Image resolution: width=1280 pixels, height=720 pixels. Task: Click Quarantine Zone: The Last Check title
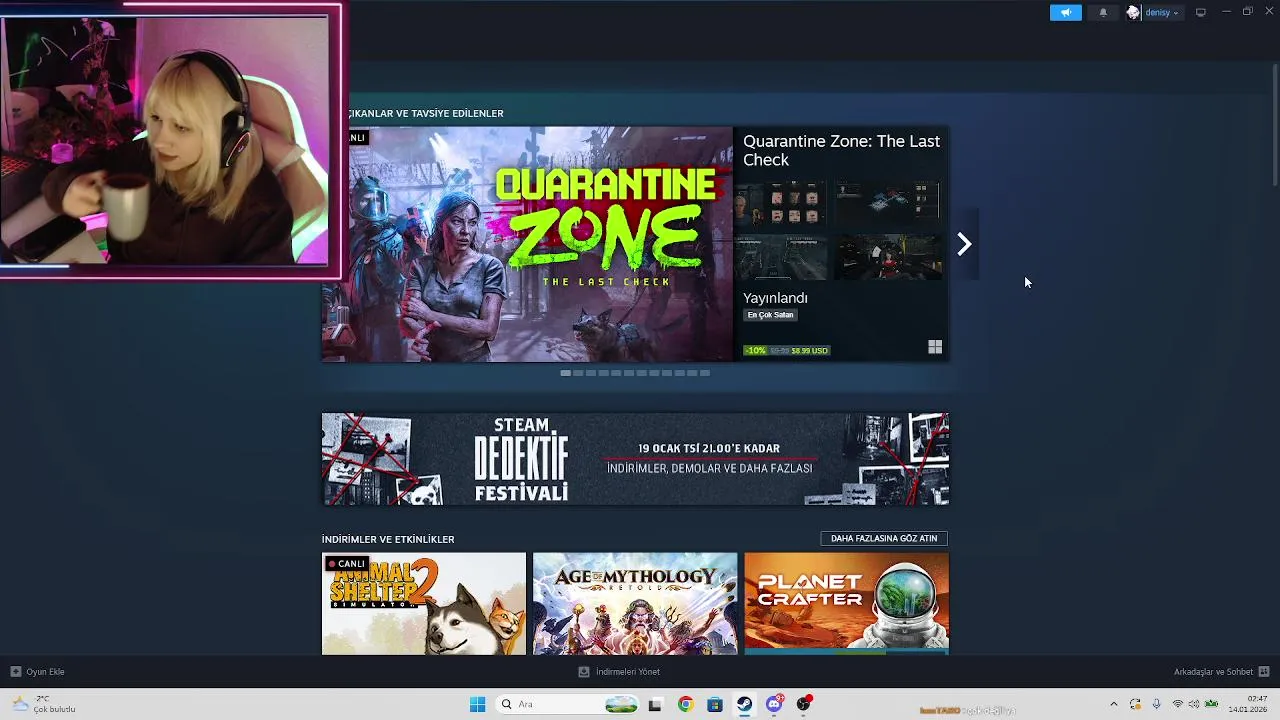[x=841, y=150]
